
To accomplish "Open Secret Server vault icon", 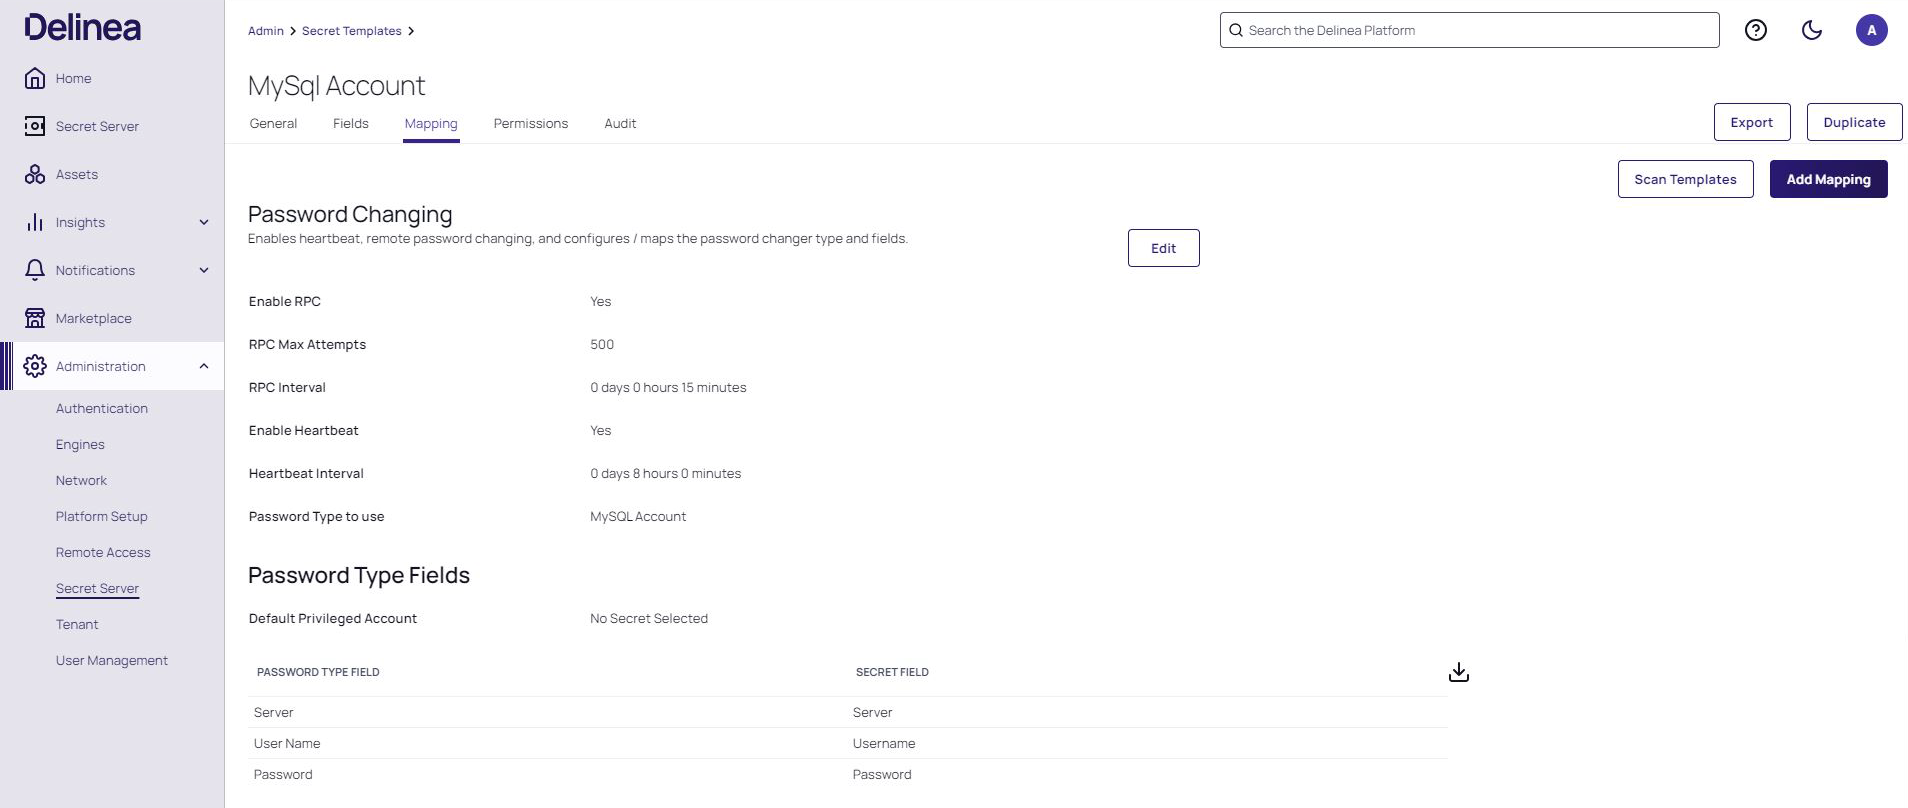I will (x=35, y=126).
